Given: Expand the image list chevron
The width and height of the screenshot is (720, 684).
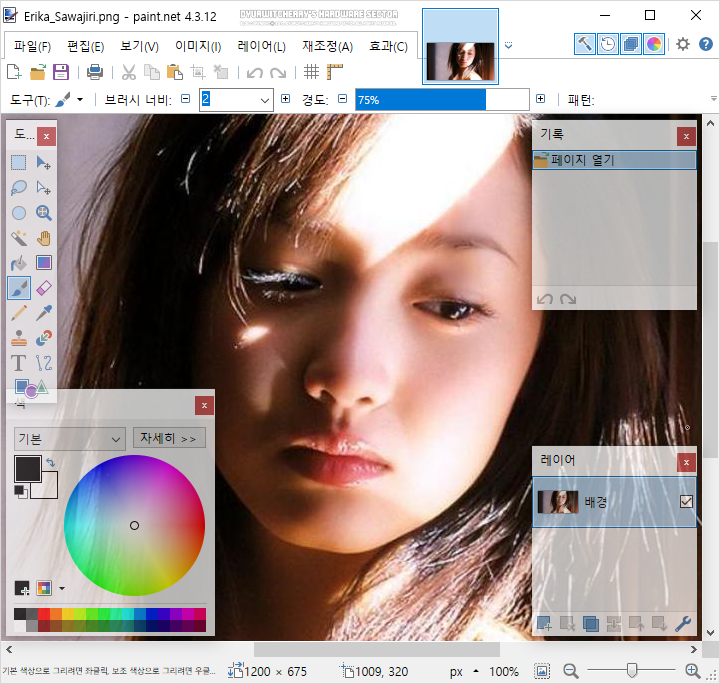Looking at the screenshot, I should pyautogui.click(x=508, y=45).
